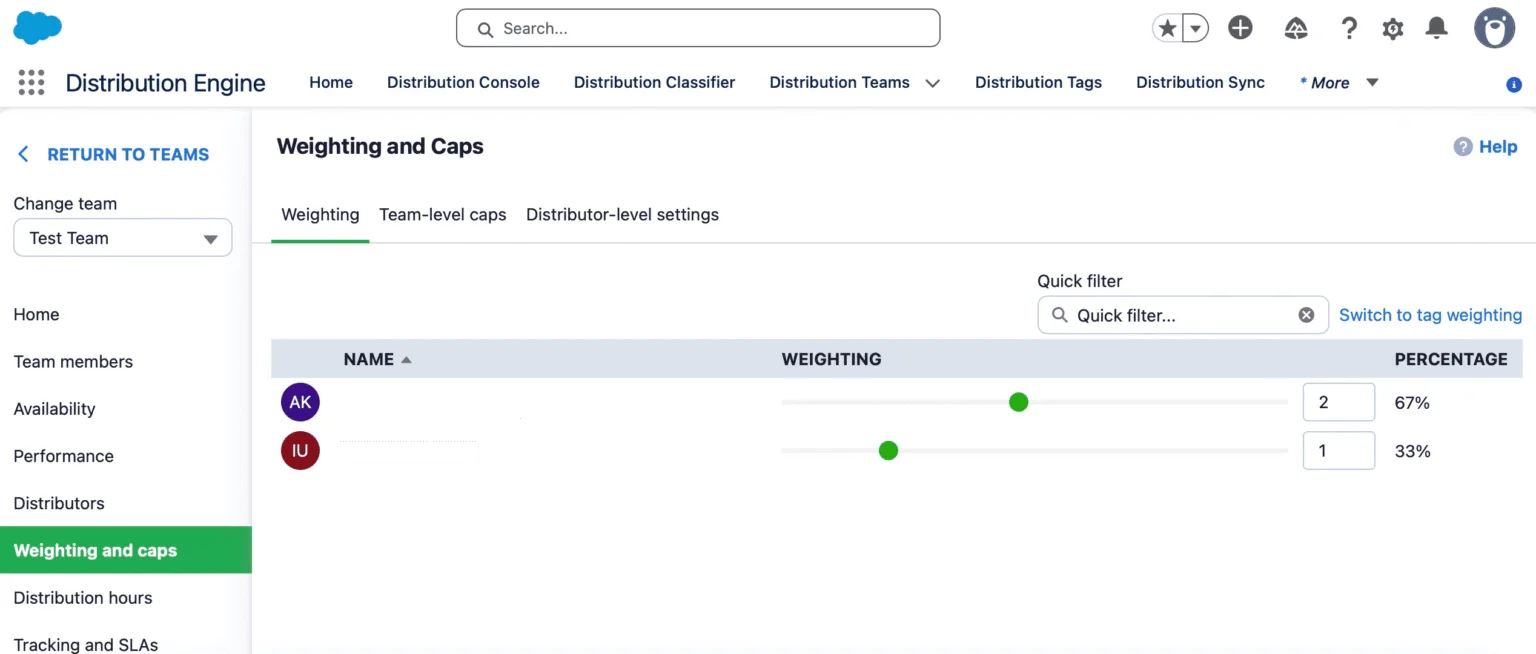Click the blue info icon below the avatar
Image resolution: width=1536 pixels, height=654 pixels.
1514,85
